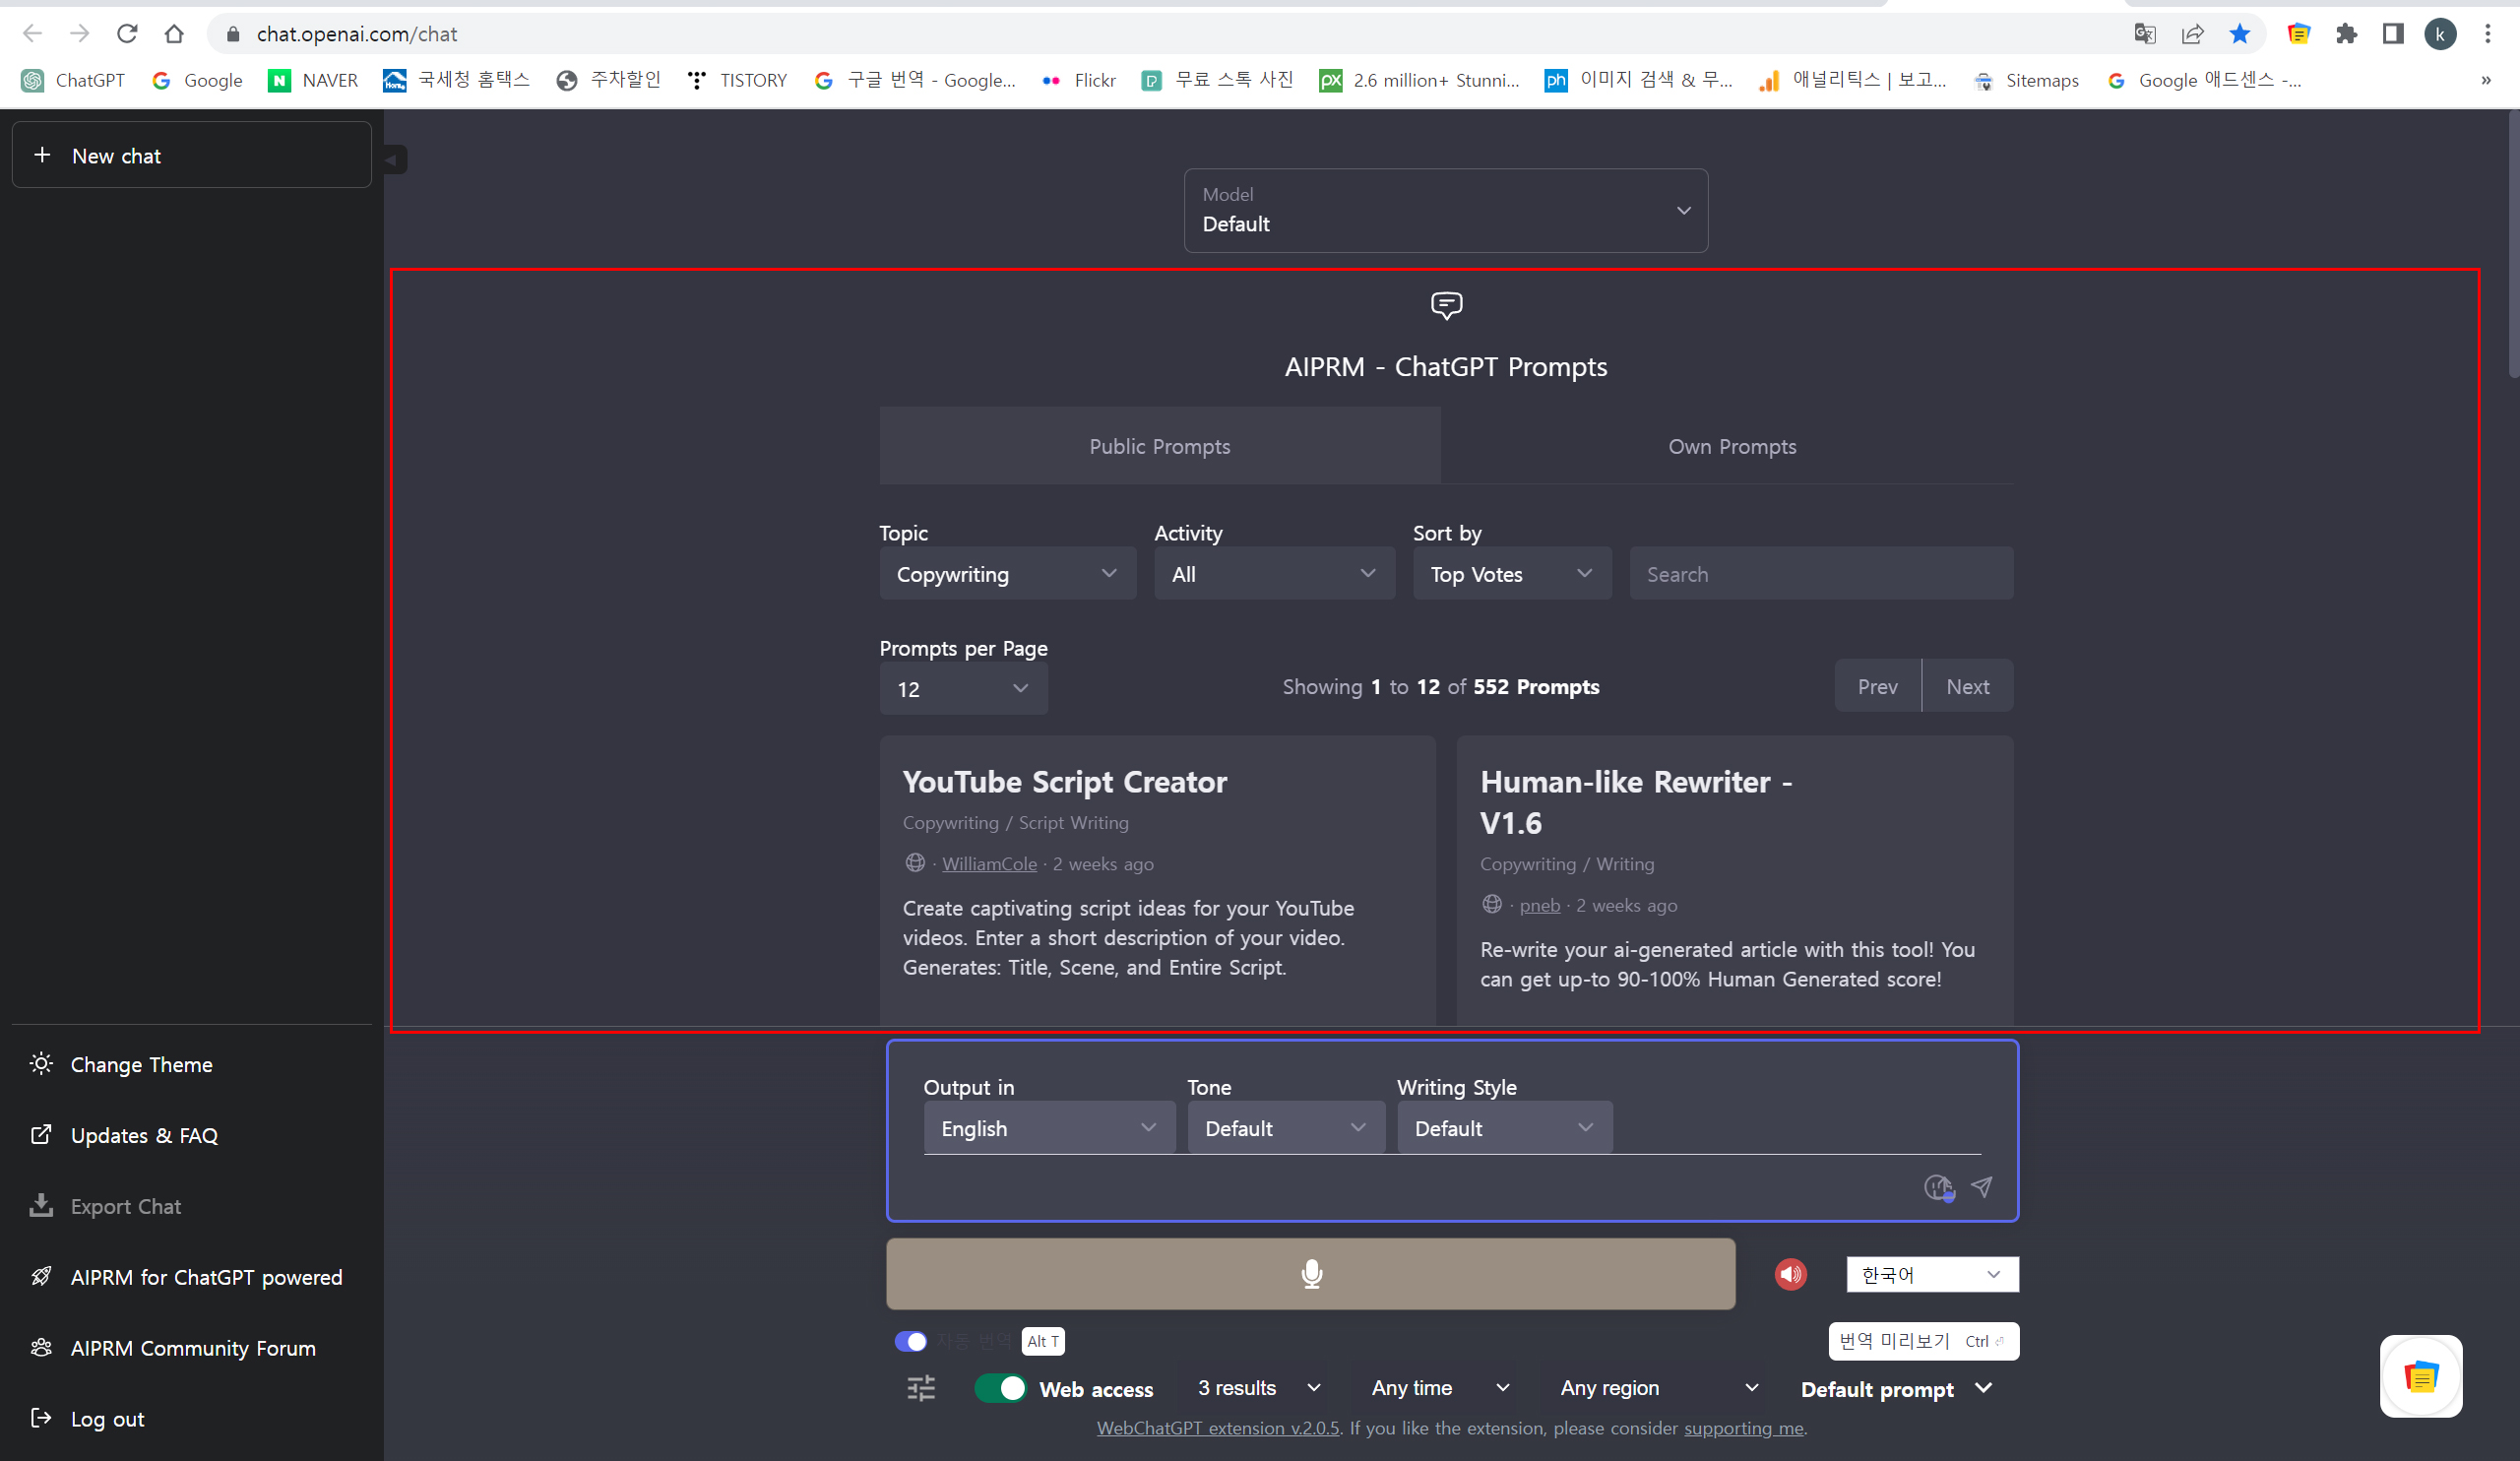Click the yellow shield extension icon
Screen dimensions: 2520x1461
click(x=2298, y=34)
